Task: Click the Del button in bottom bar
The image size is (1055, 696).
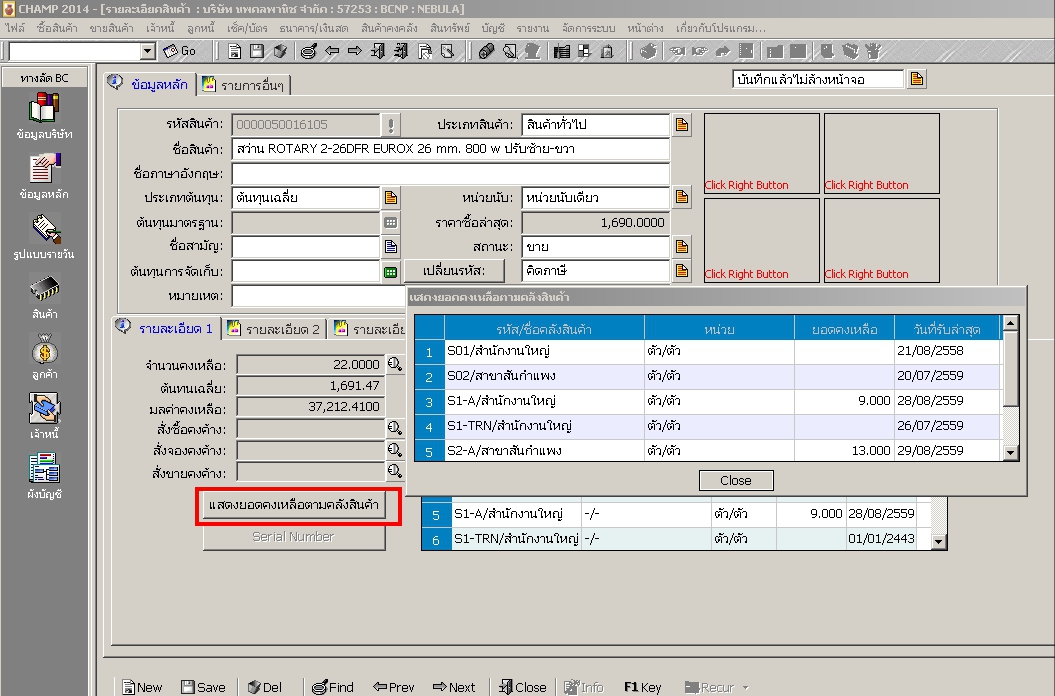Action: click(265, 687)
